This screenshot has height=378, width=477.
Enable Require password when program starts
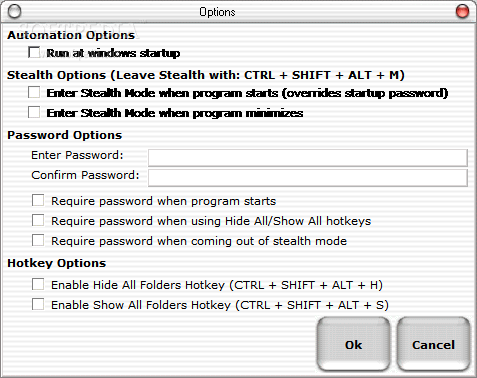click(38, 201)
